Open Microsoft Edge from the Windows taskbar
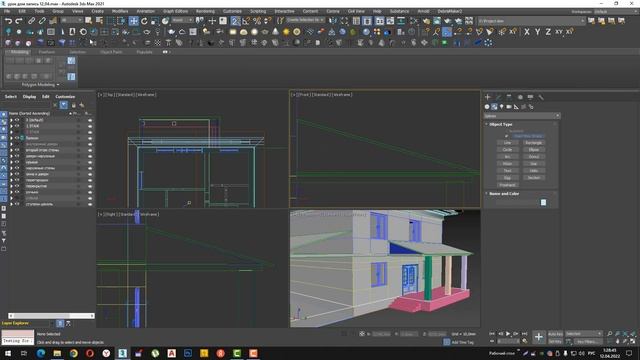The height and width of the screenshot is (360, 640). [41, 353]
